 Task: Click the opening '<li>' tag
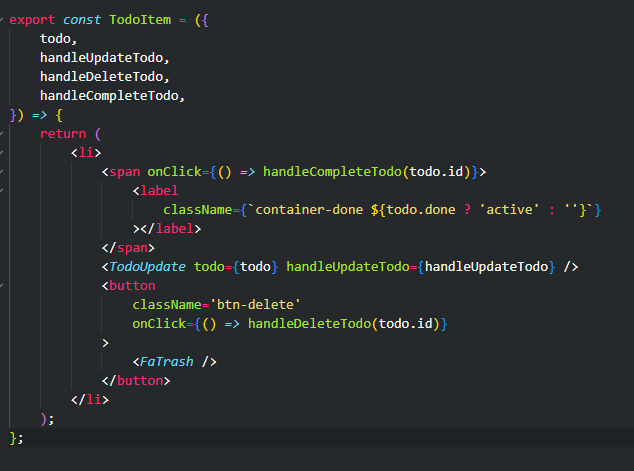click(86, 153)
